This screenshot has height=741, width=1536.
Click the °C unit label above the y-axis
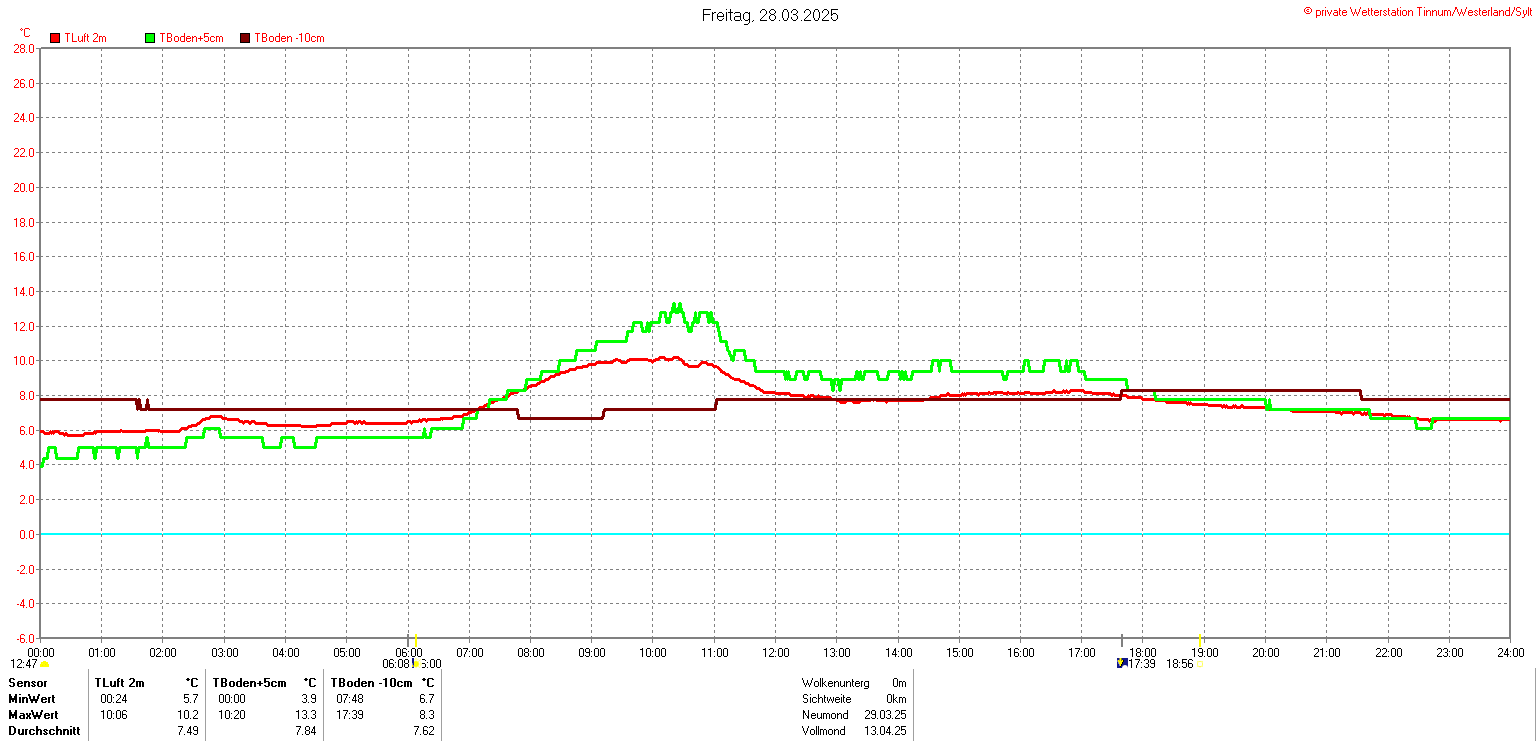pos(25,33)
